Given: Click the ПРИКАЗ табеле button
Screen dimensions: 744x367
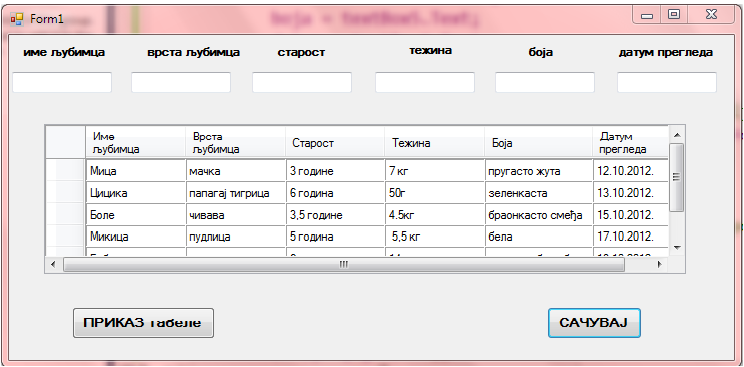Looking at the screenshot, I should click(x=143, y=323).
